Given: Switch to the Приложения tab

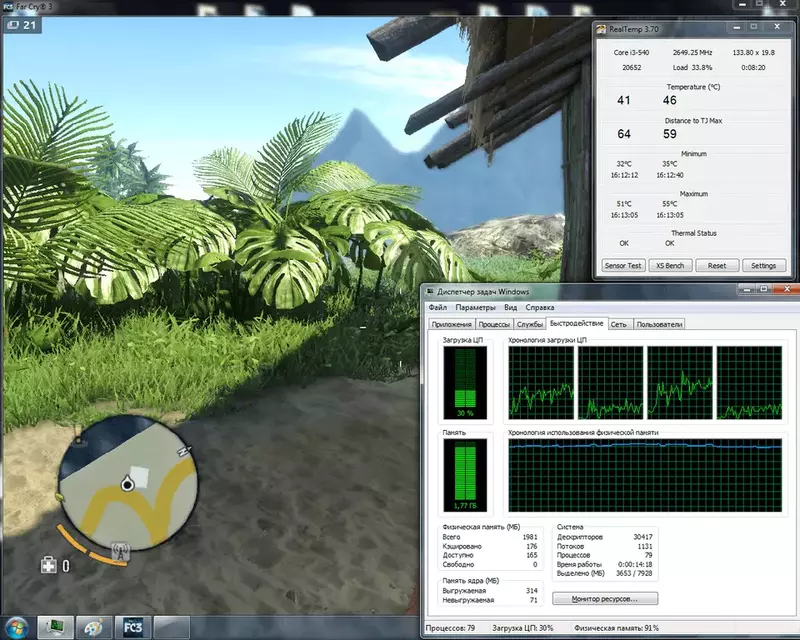Looking at the screenshot, I should coord(452,324).
